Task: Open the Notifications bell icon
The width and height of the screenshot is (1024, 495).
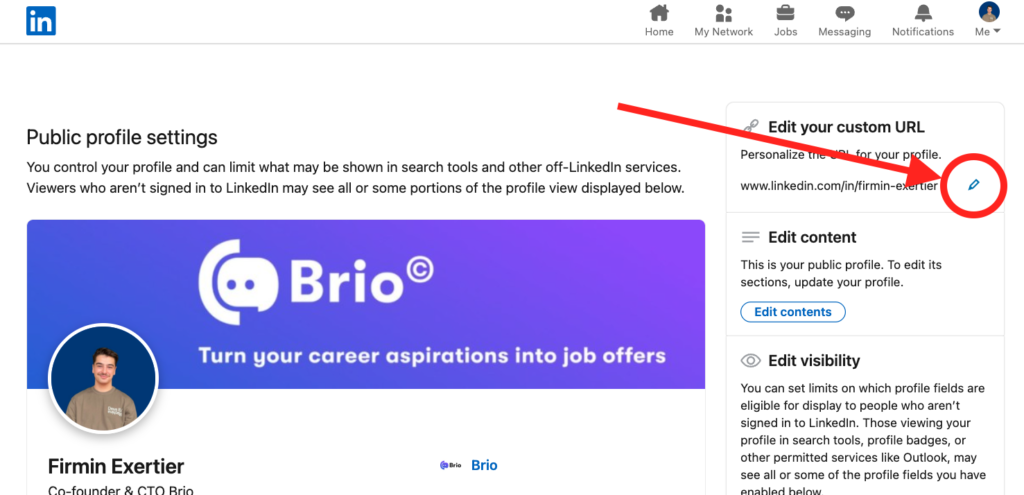Action: click(x=922, y=14)
